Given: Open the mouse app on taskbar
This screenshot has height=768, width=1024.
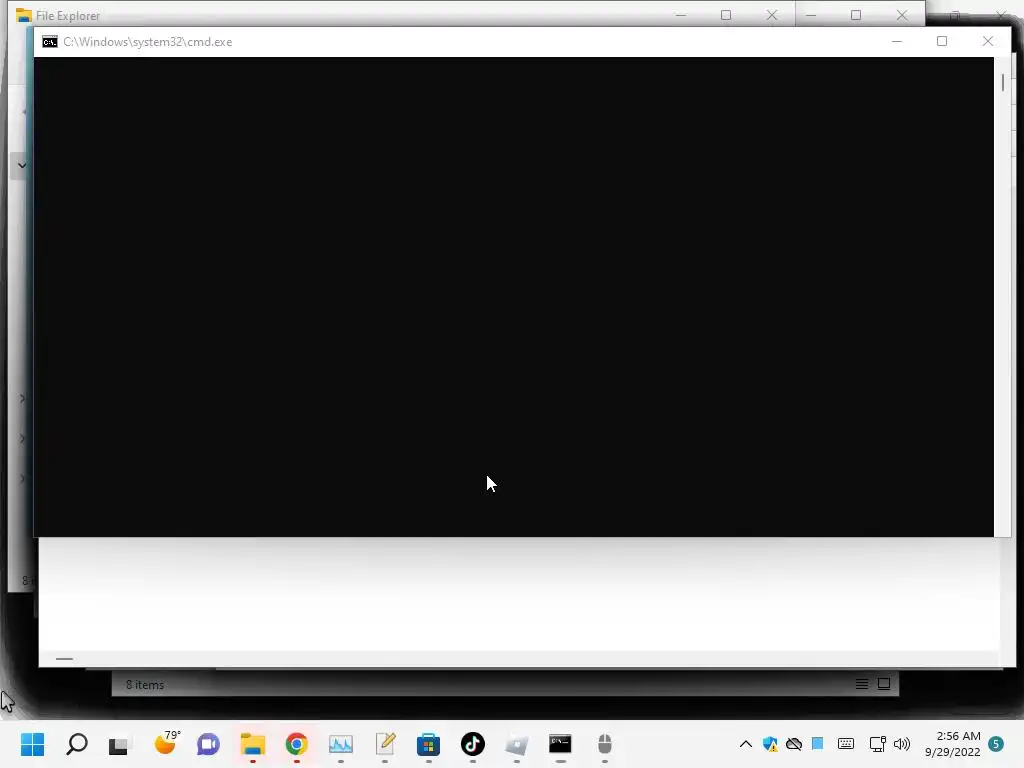Looking at the screenshot, I should point(605,744).
